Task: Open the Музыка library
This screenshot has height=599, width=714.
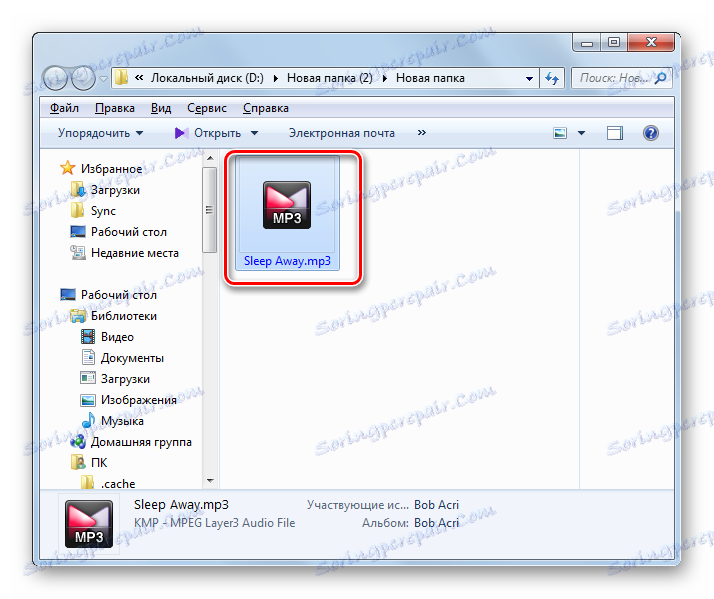Action: 122,421
